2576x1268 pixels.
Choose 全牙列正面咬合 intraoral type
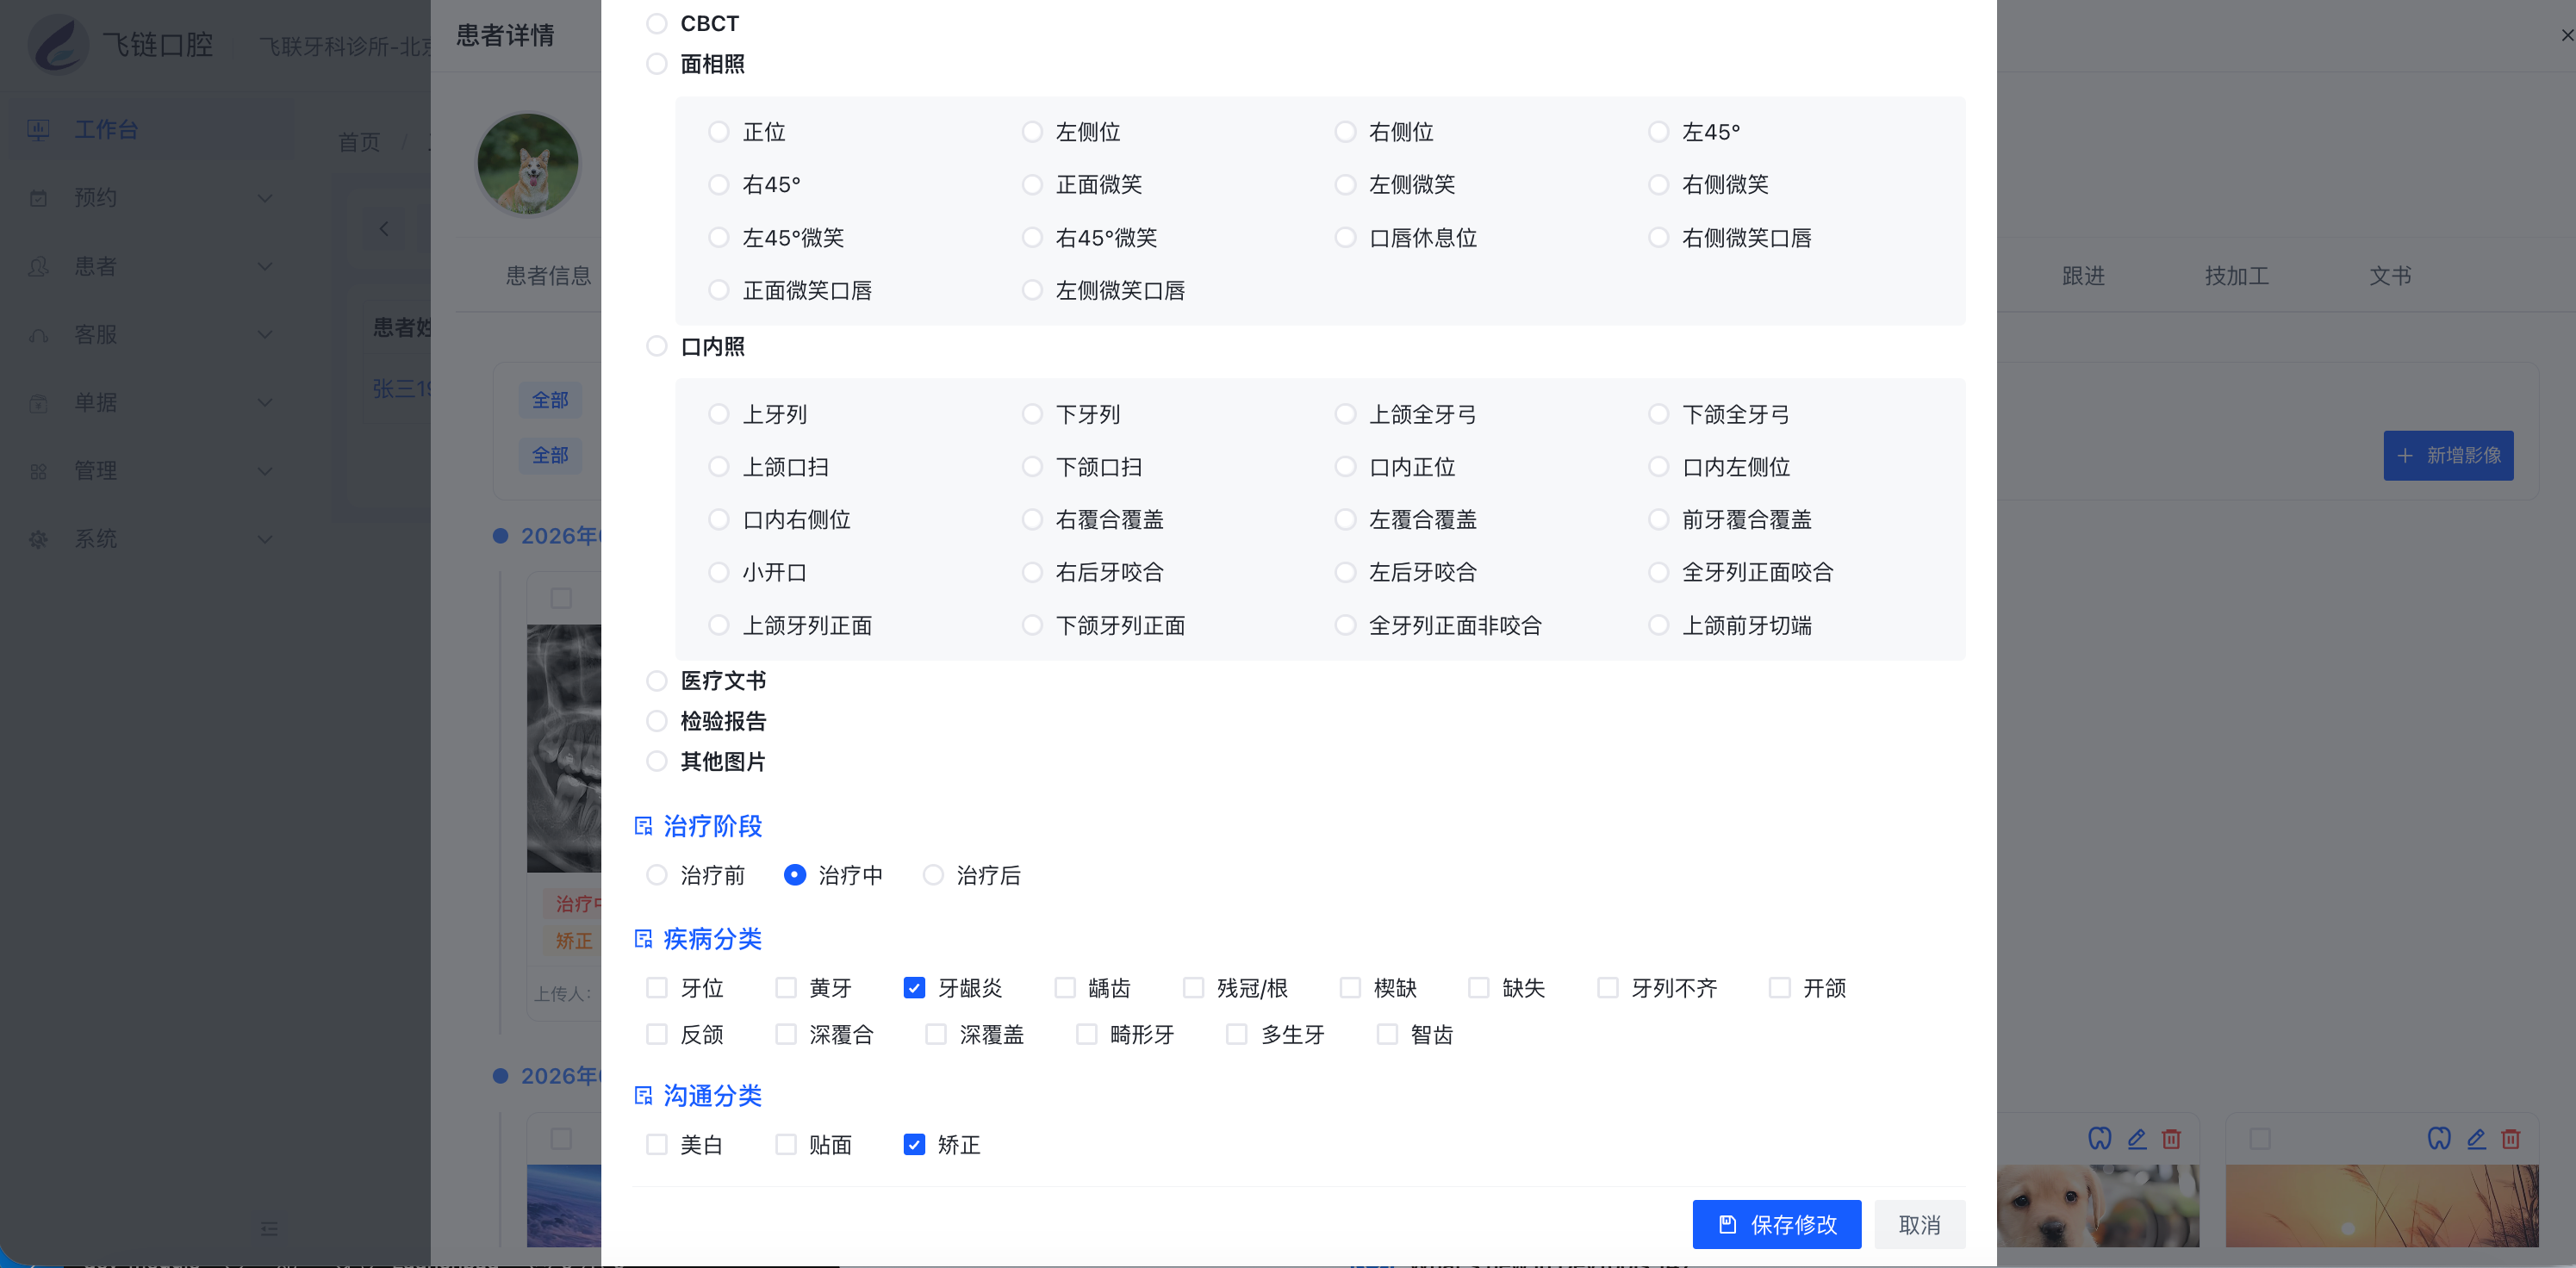point(1659,573)
